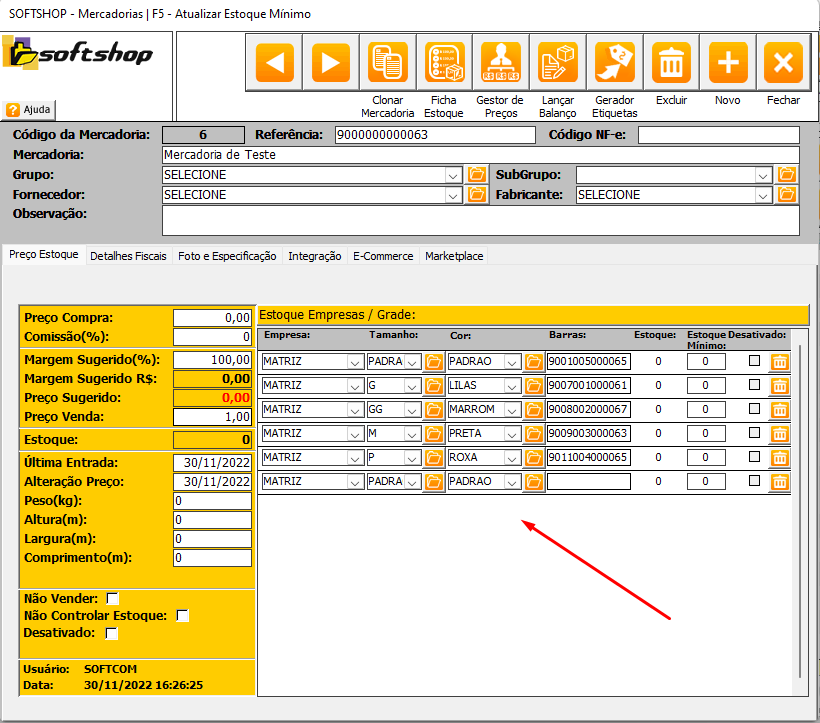Enable the Não Vender checkbox
This screenshot has height=723, width=820.
(113, 598)
